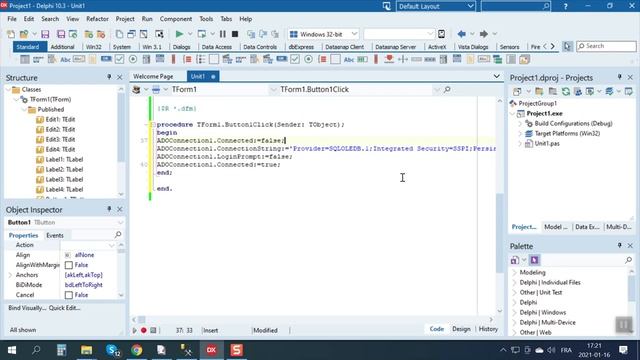Image resolution: width=640 pixels, height=360 pixels.
Task: Click the component palette Search field
Action: pos(606,47)
